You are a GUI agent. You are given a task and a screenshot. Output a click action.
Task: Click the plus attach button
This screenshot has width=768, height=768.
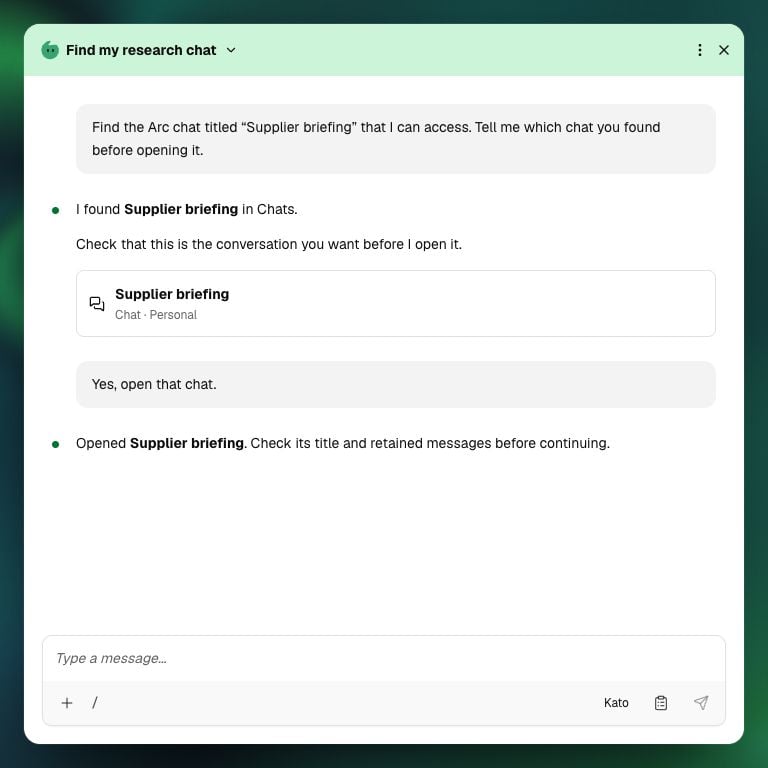[x=67, y=703]
